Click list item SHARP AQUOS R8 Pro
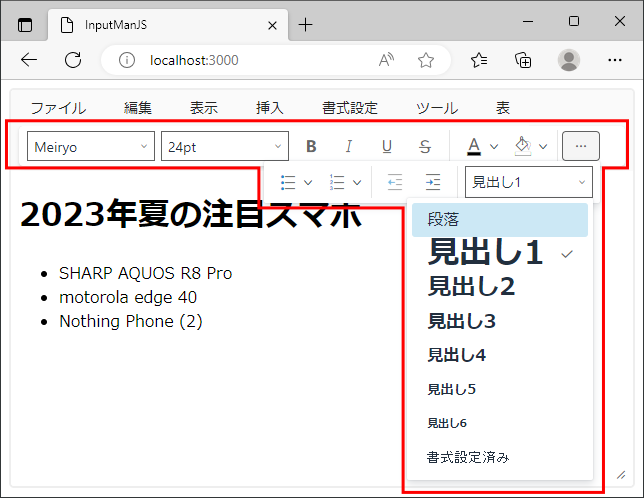 (145, 273)
